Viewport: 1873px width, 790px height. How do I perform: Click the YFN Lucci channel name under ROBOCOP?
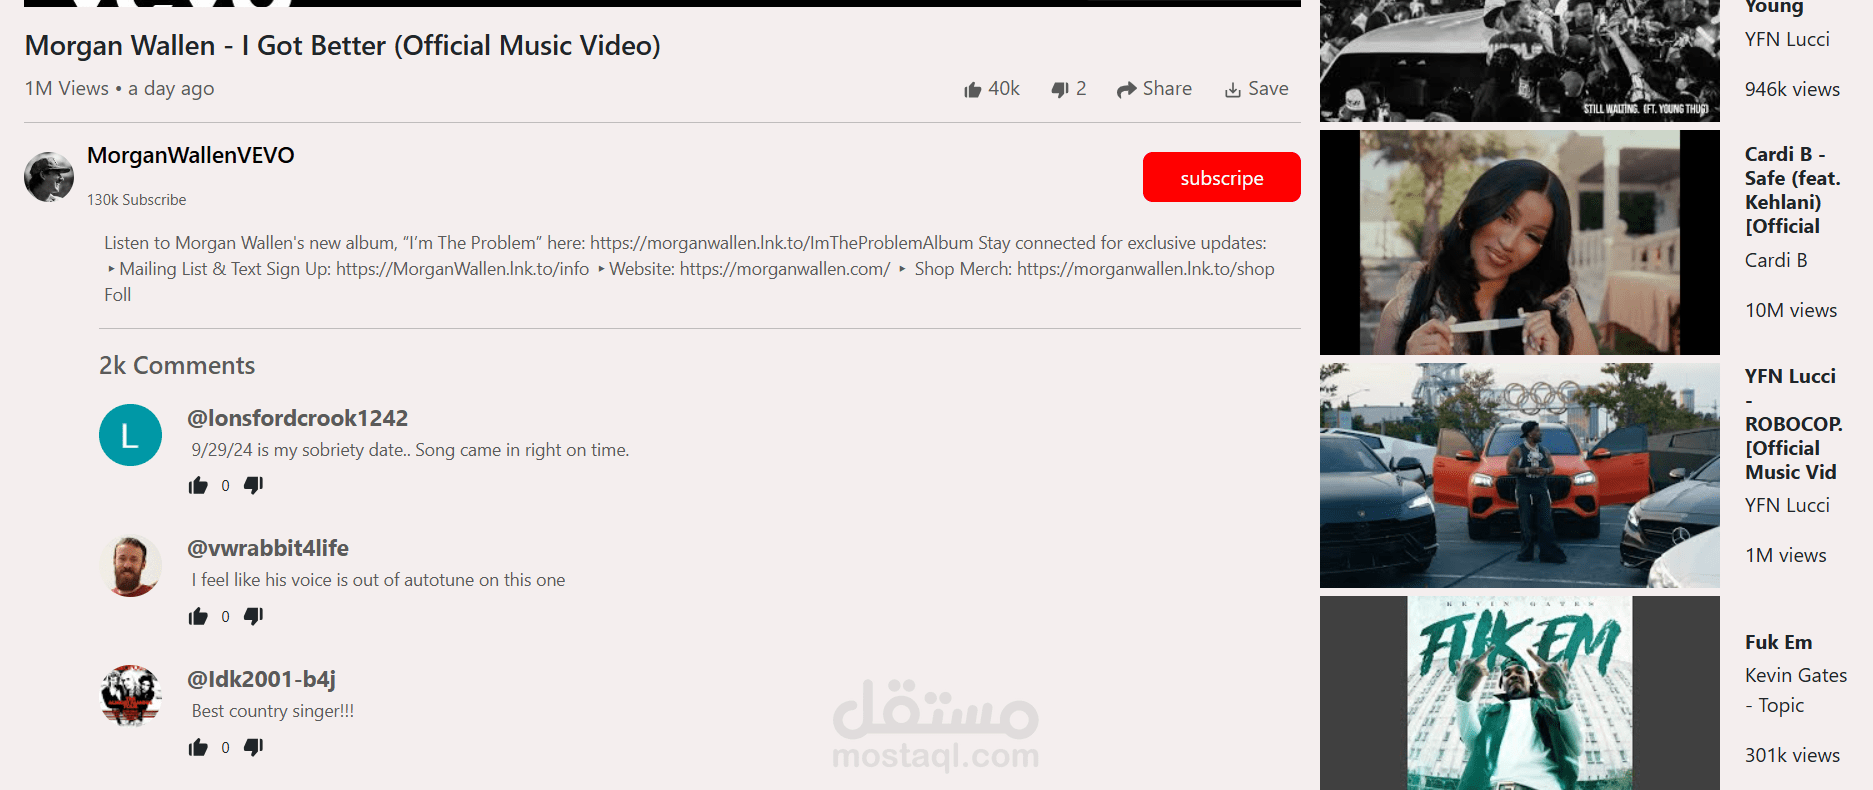(x=1788, y=505)
